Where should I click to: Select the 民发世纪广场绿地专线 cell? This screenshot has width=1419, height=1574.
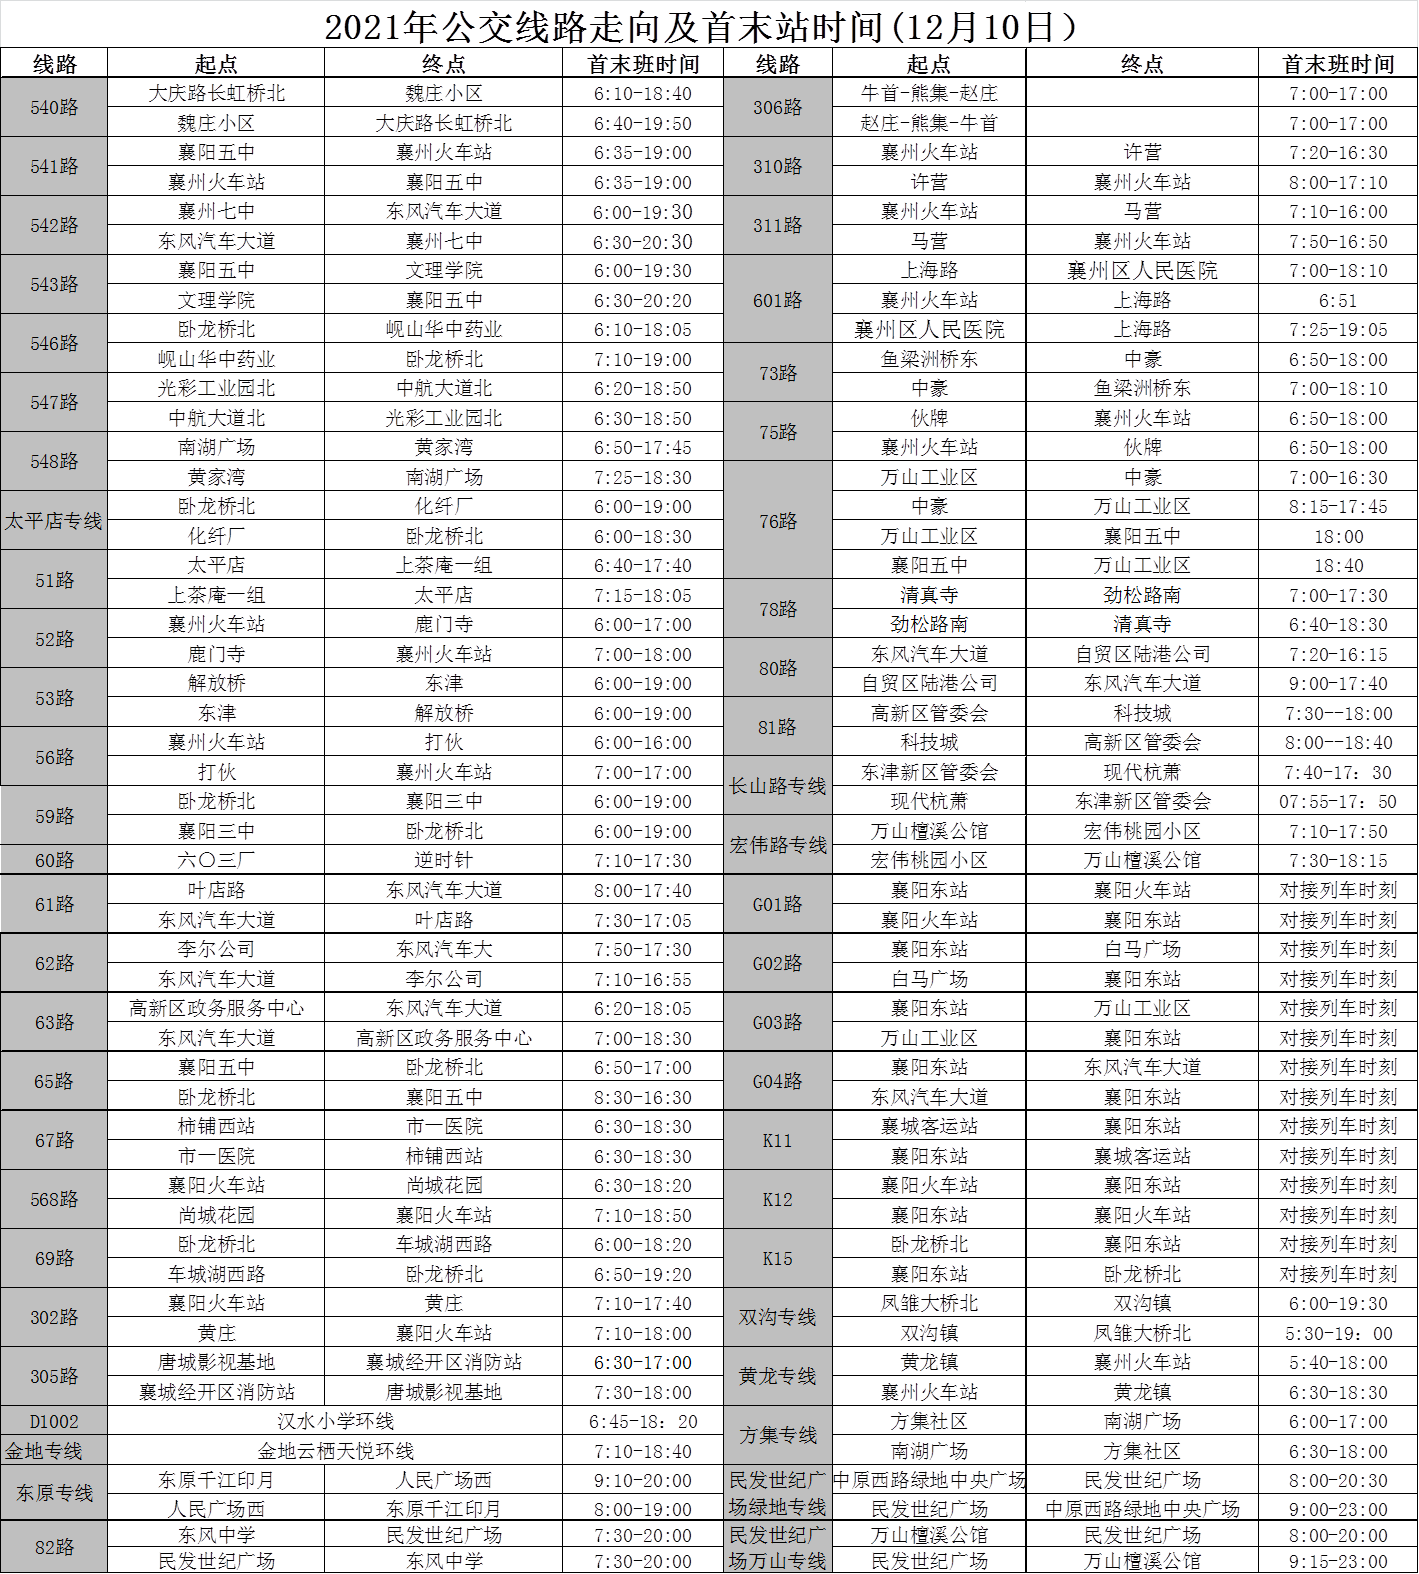click(x=777, y=1493)
